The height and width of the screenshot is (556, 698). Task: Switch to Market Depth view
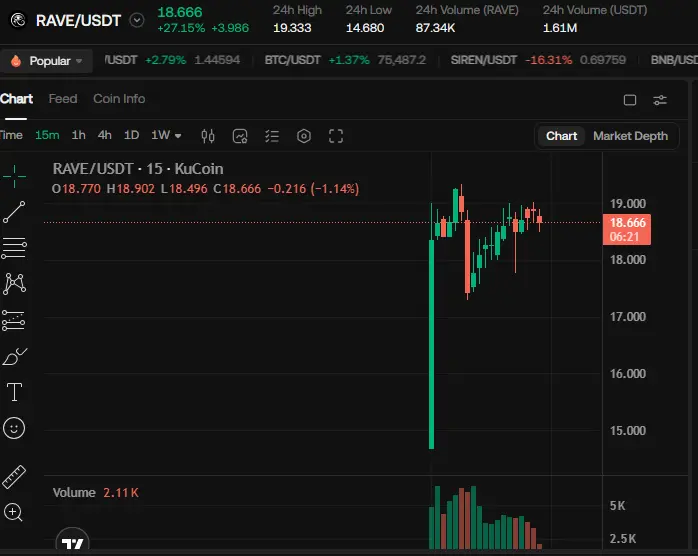[630, 136]
